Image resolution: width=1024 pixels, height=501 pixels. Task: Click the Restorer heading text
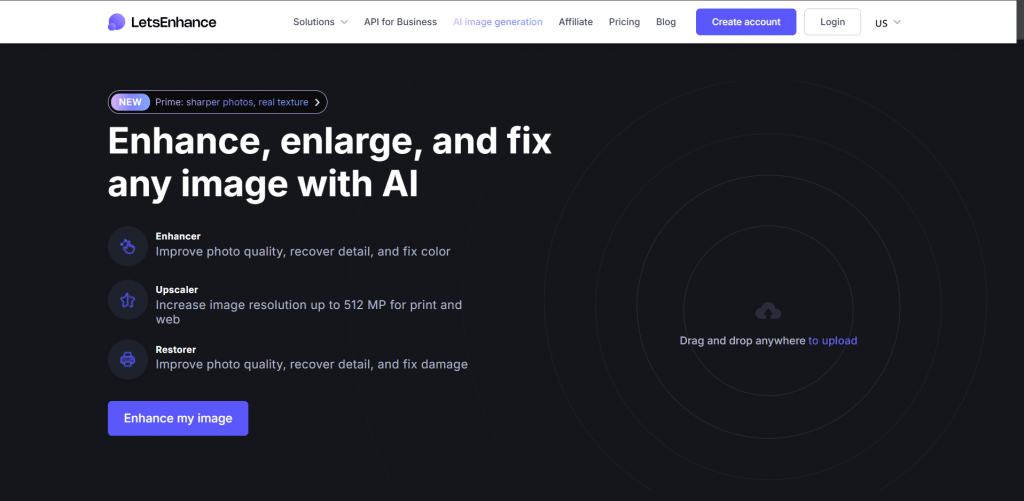(x=176, y=349)
